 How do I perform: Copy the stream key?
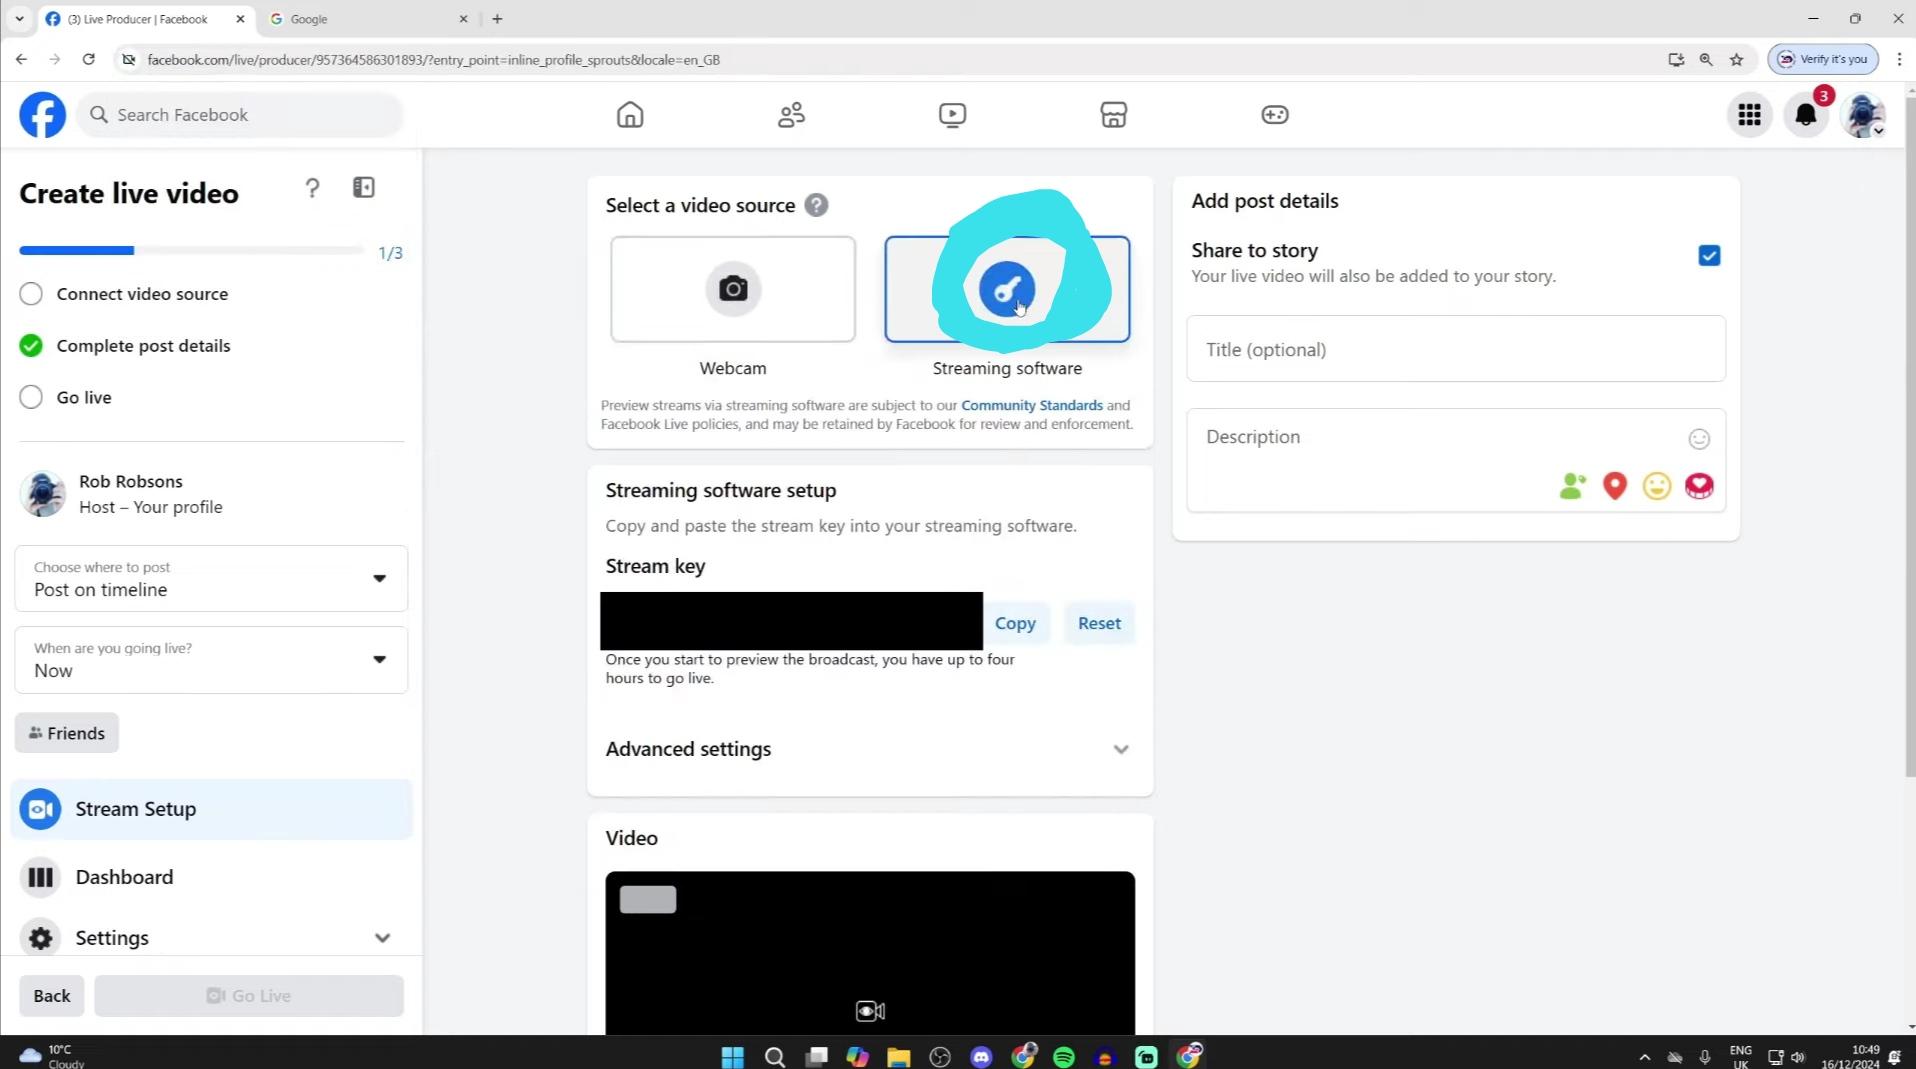pos(1014,623)
